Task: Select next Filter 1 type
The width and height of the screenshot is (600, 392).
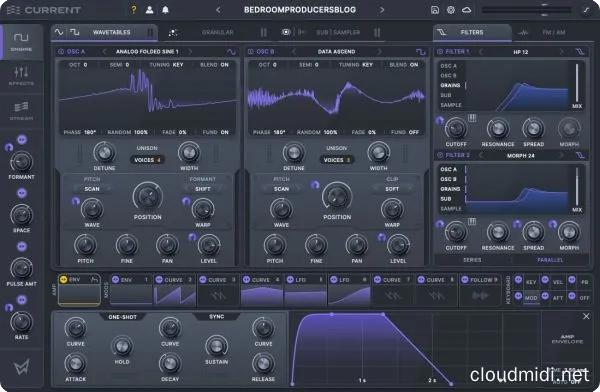Action: point(561,51)
